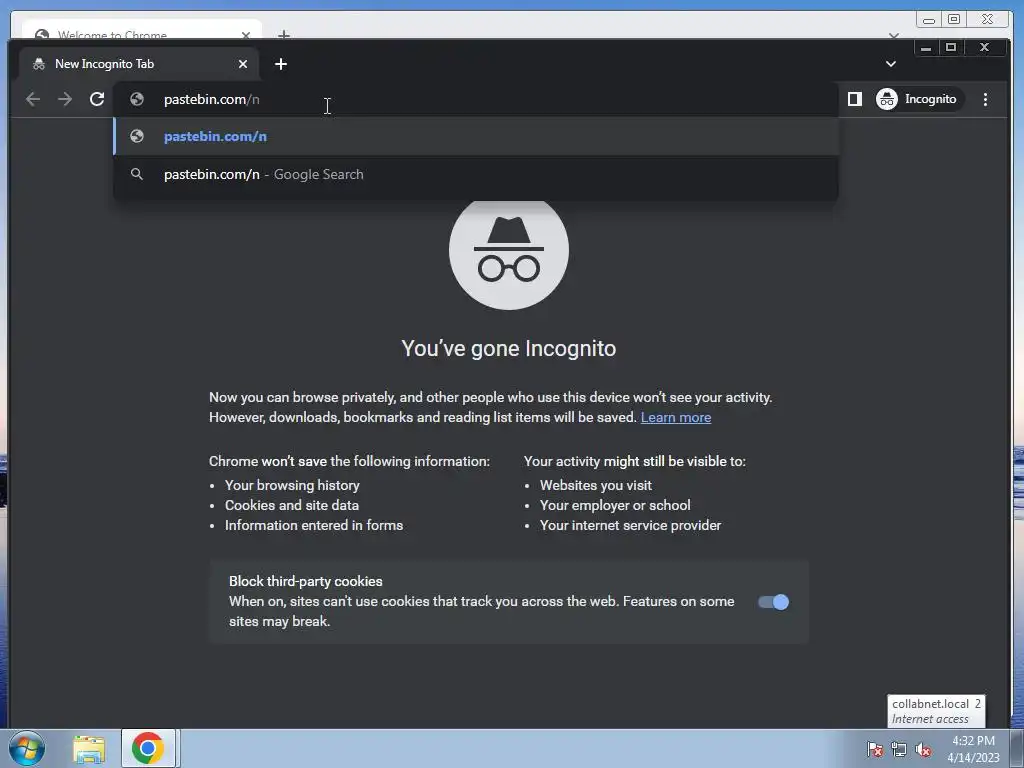
Task: Click the You've gone Incognito heading
Action: (x=509, y=349)
